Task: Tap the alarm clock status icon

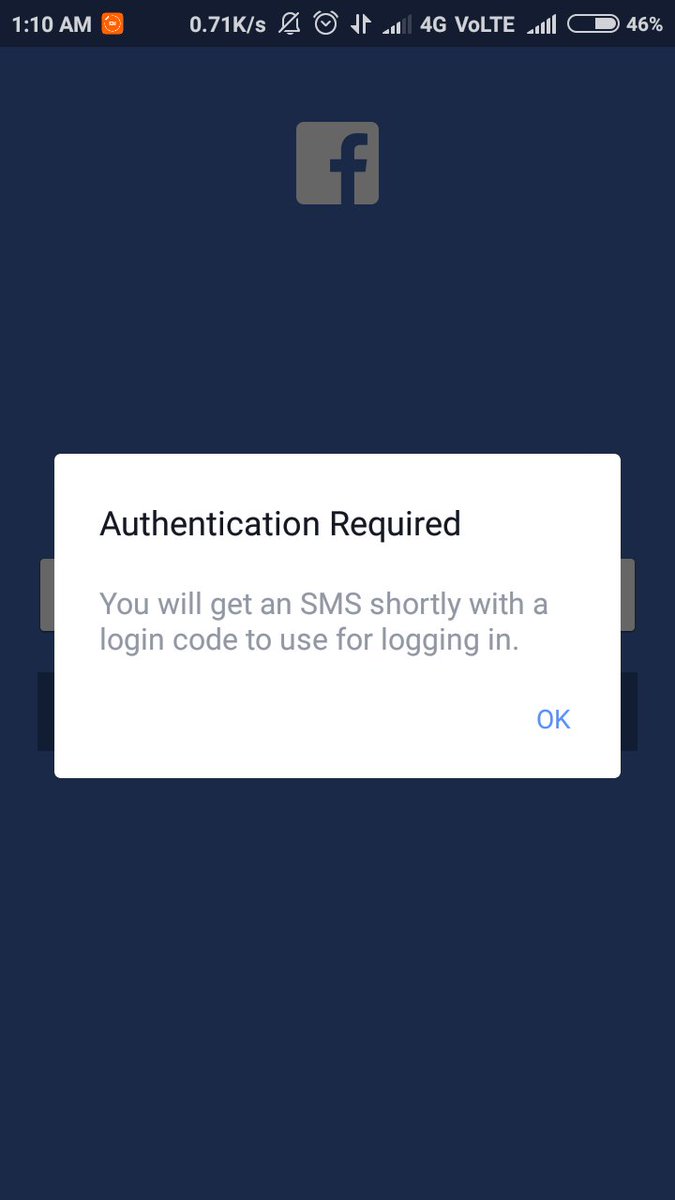Action: click(325, 23)
